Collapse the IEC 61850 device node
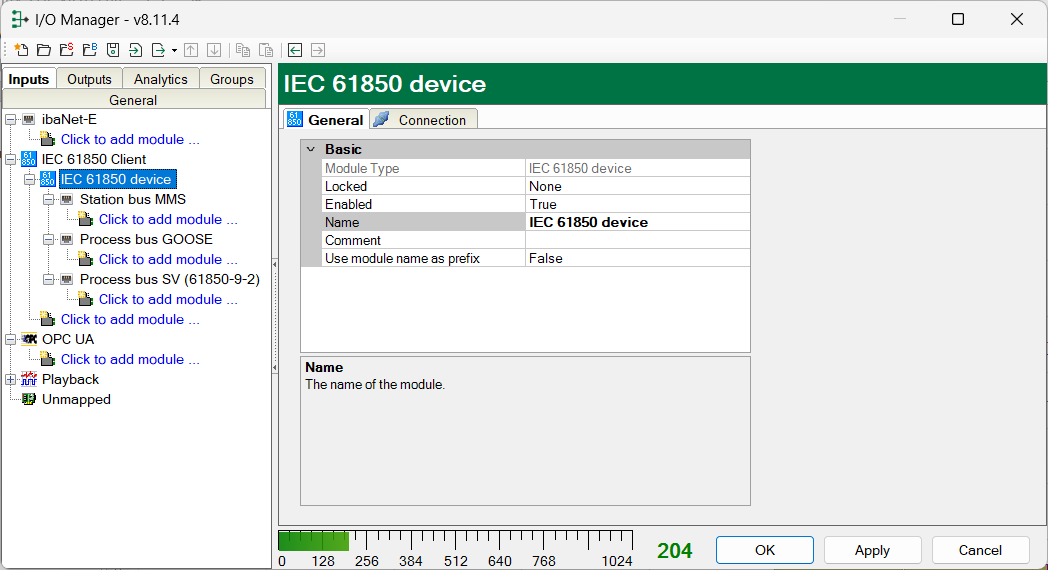 click(29, 180)
